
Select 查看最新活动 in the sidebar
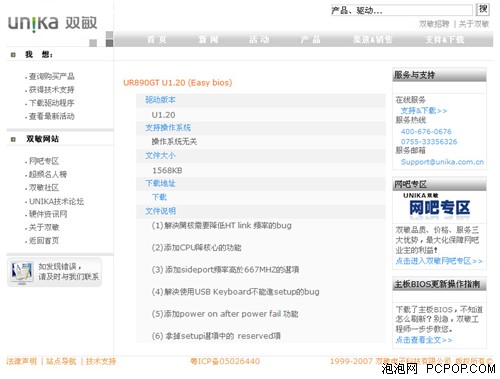pyautogui.click(x=51, y=116)
